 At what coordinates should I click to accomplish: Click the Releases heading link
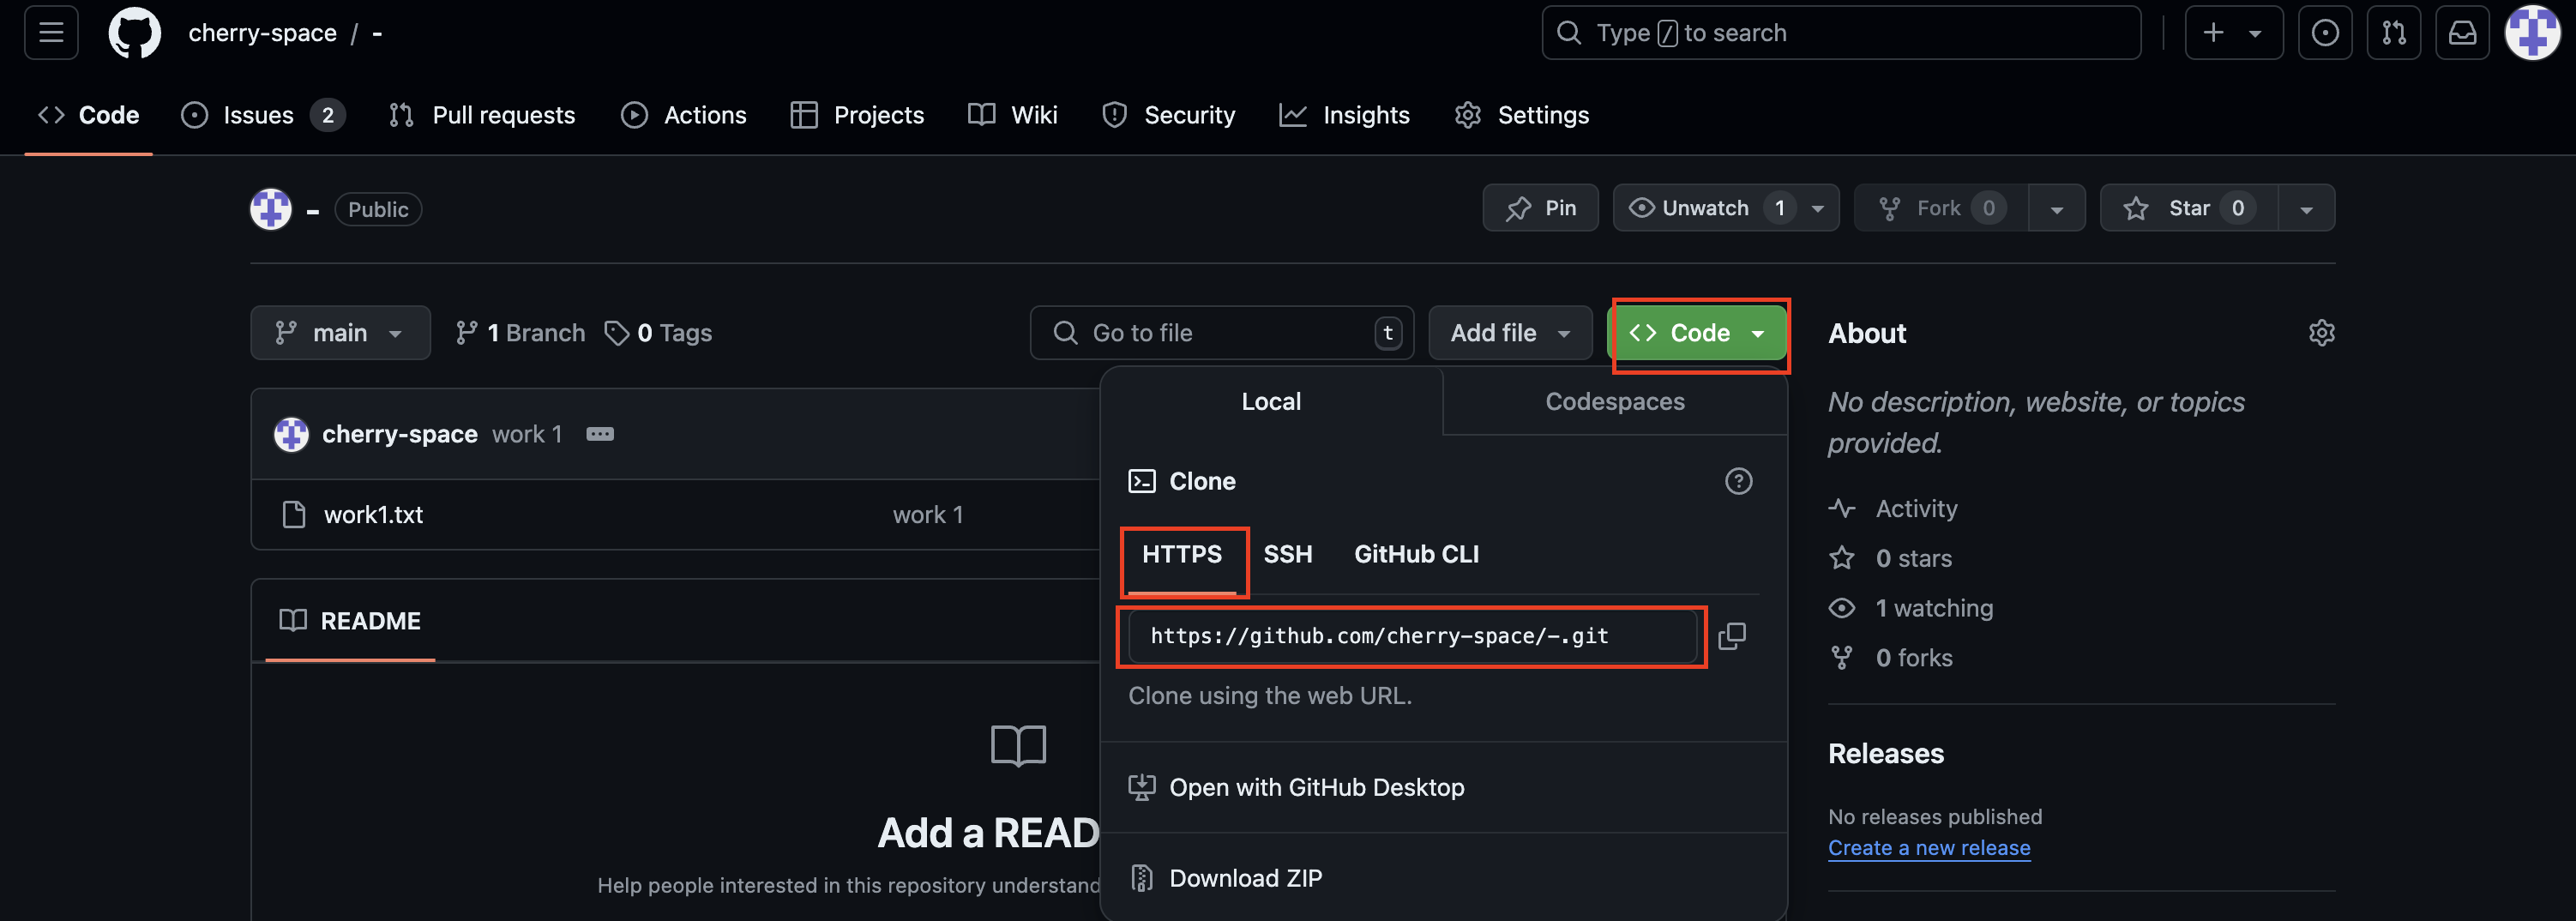click(x=1885, y=754)
